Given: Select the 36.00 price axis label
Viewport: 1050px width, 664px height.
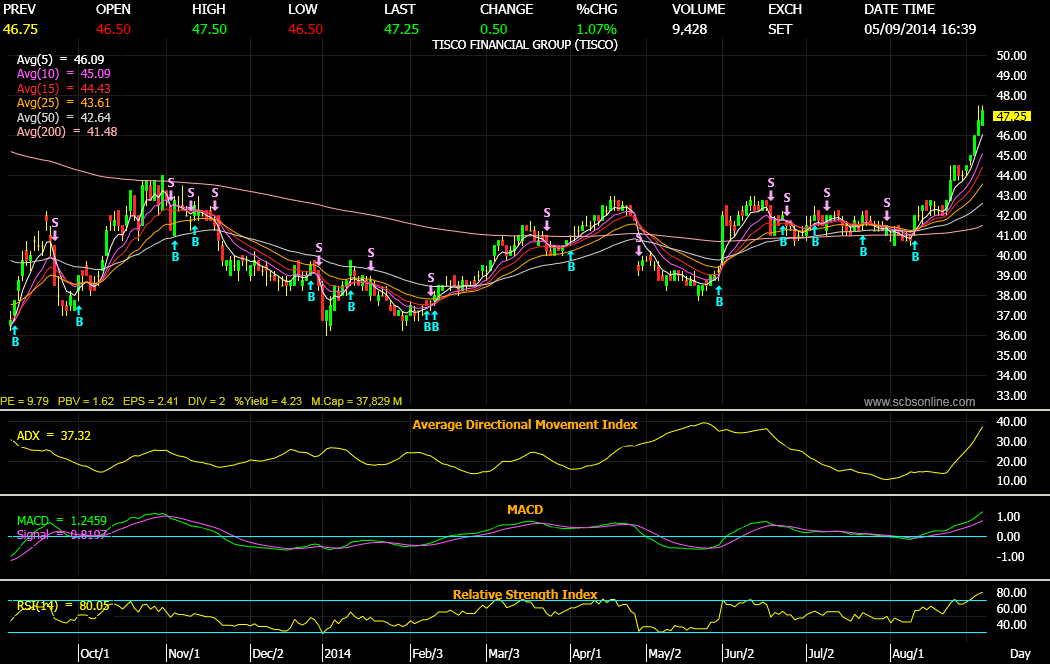Looking at the screenshot, I should [1011, 335].
